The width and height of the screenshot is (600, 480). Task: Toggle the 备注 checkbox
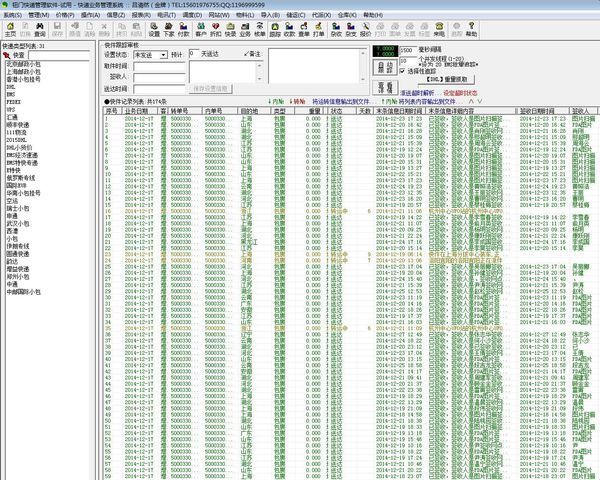point(246,54)
